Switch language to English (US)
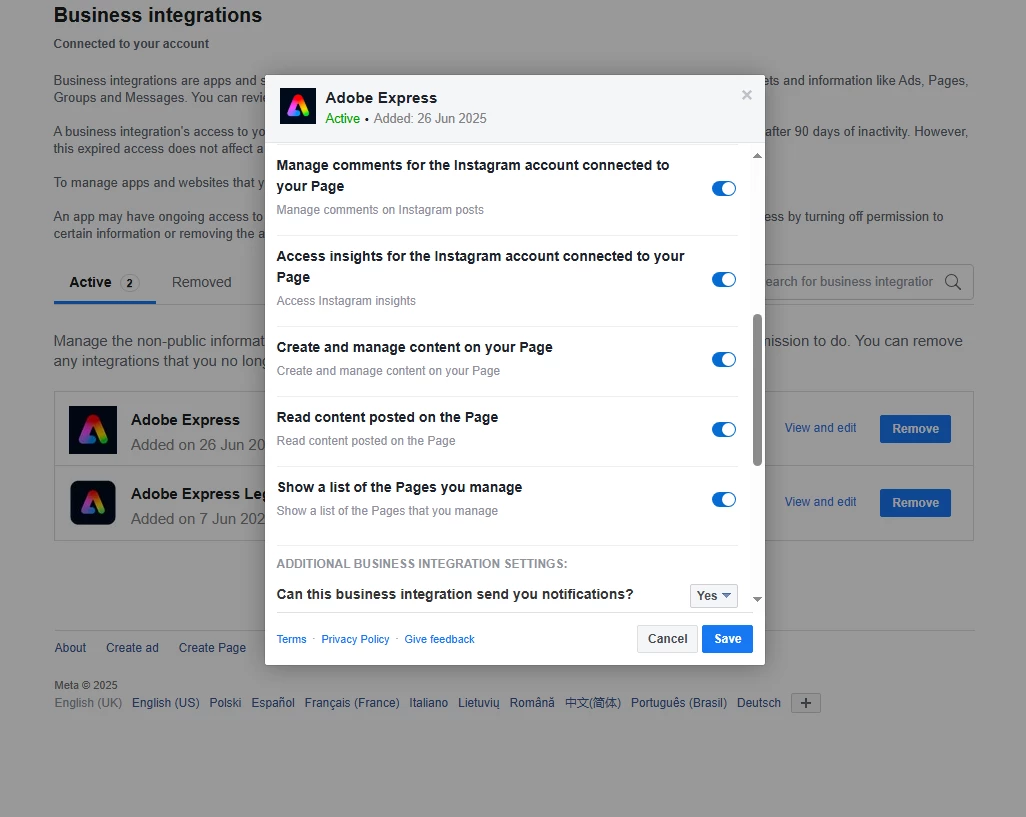1026x817 pixels. point(166,703)
